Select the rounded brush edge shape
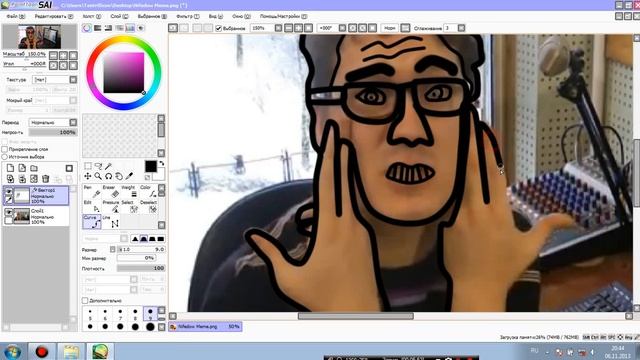This screenshot has width=640, height=360. point(144,239)
